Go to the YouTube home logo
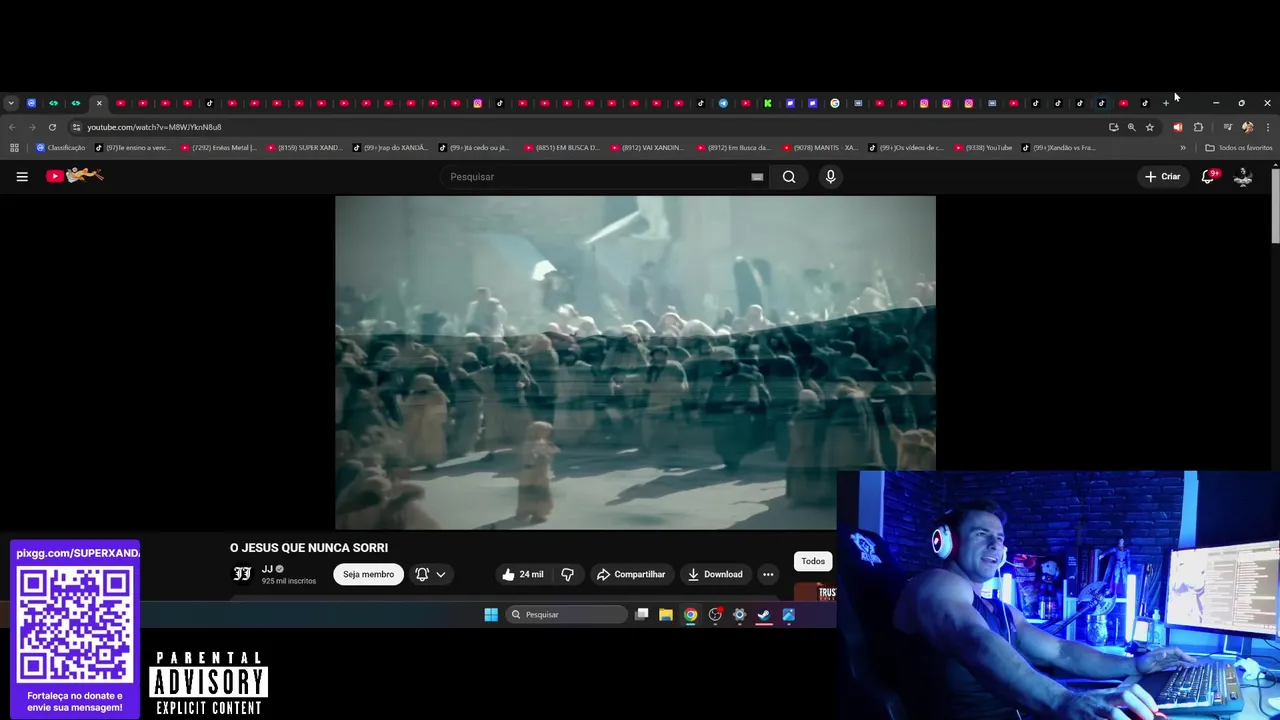Viewport: 1280px width, 720px height. [75, 176]
